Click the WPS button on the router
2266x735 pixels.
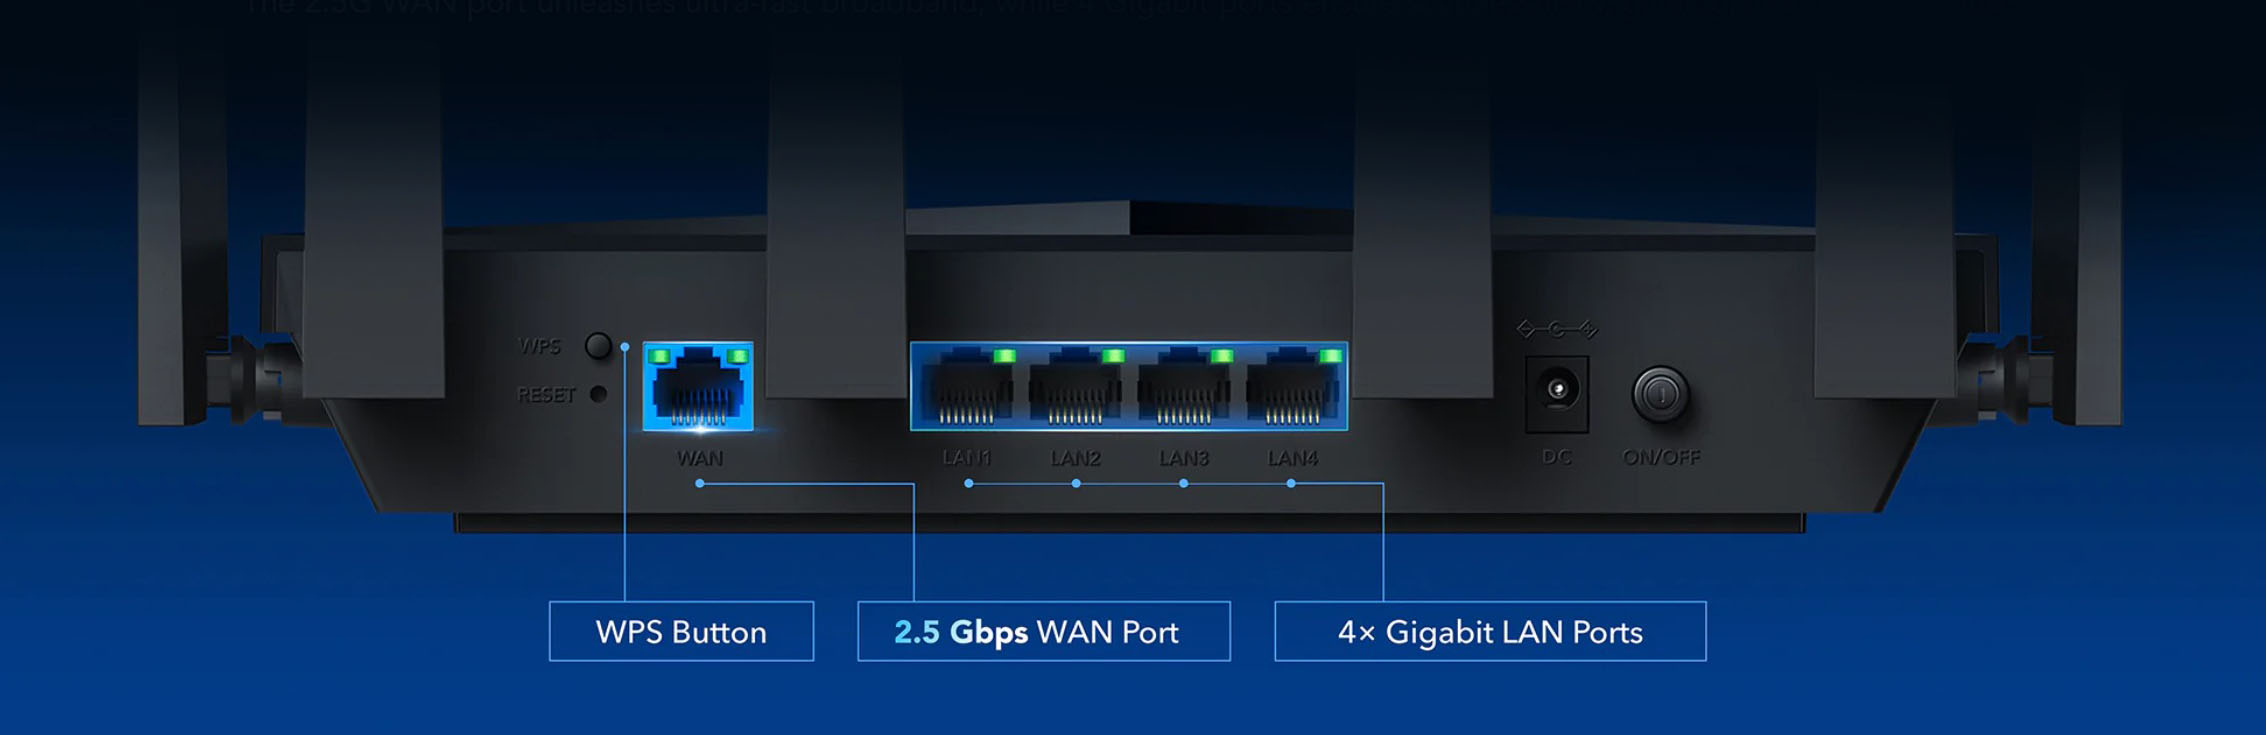[x=598, y=346]
